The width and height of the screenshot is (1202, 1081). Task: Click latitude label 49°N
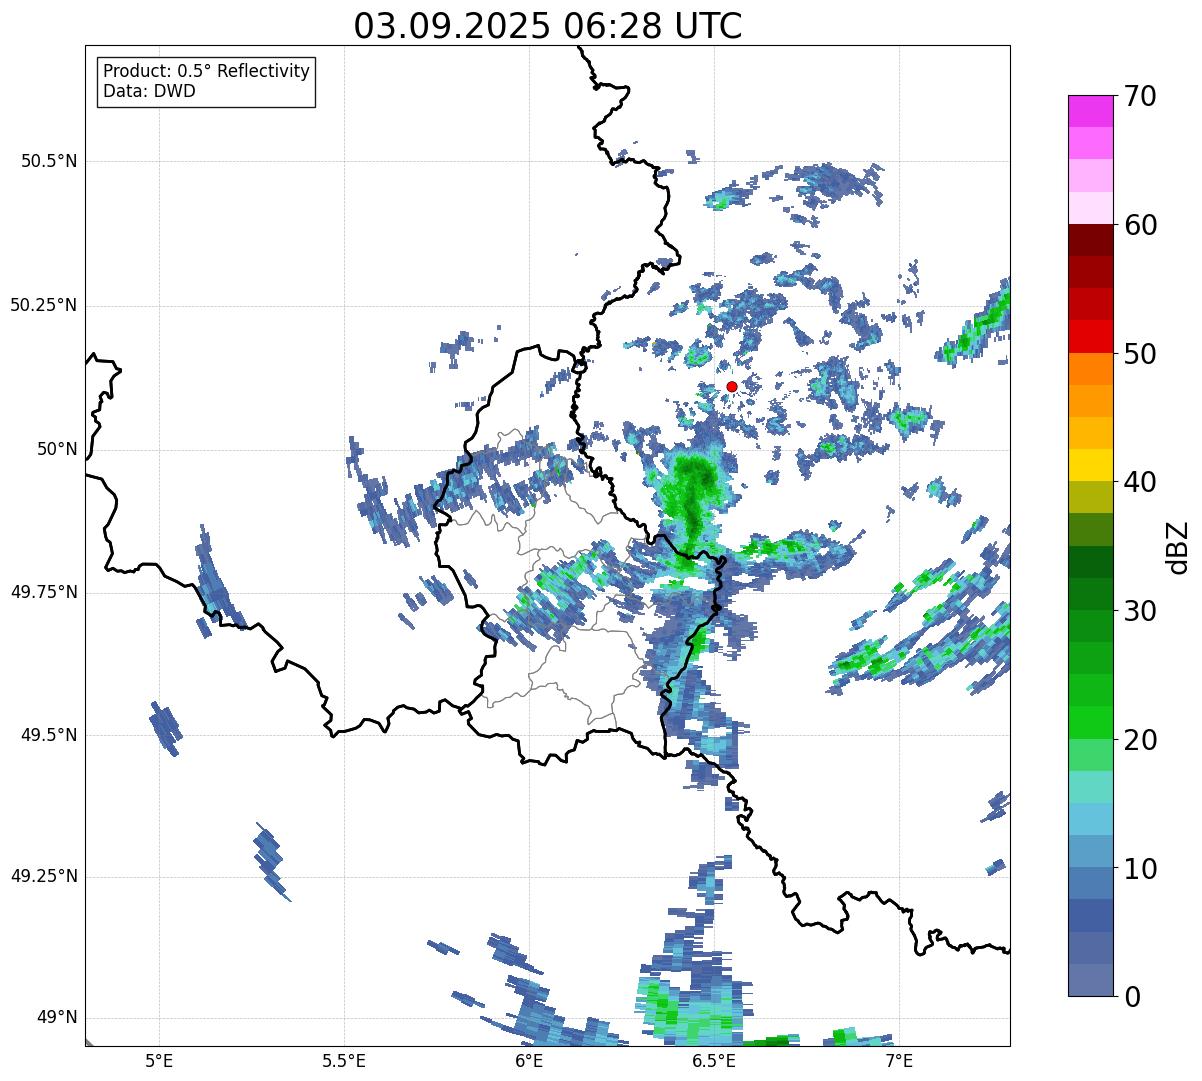[57, 1018]
